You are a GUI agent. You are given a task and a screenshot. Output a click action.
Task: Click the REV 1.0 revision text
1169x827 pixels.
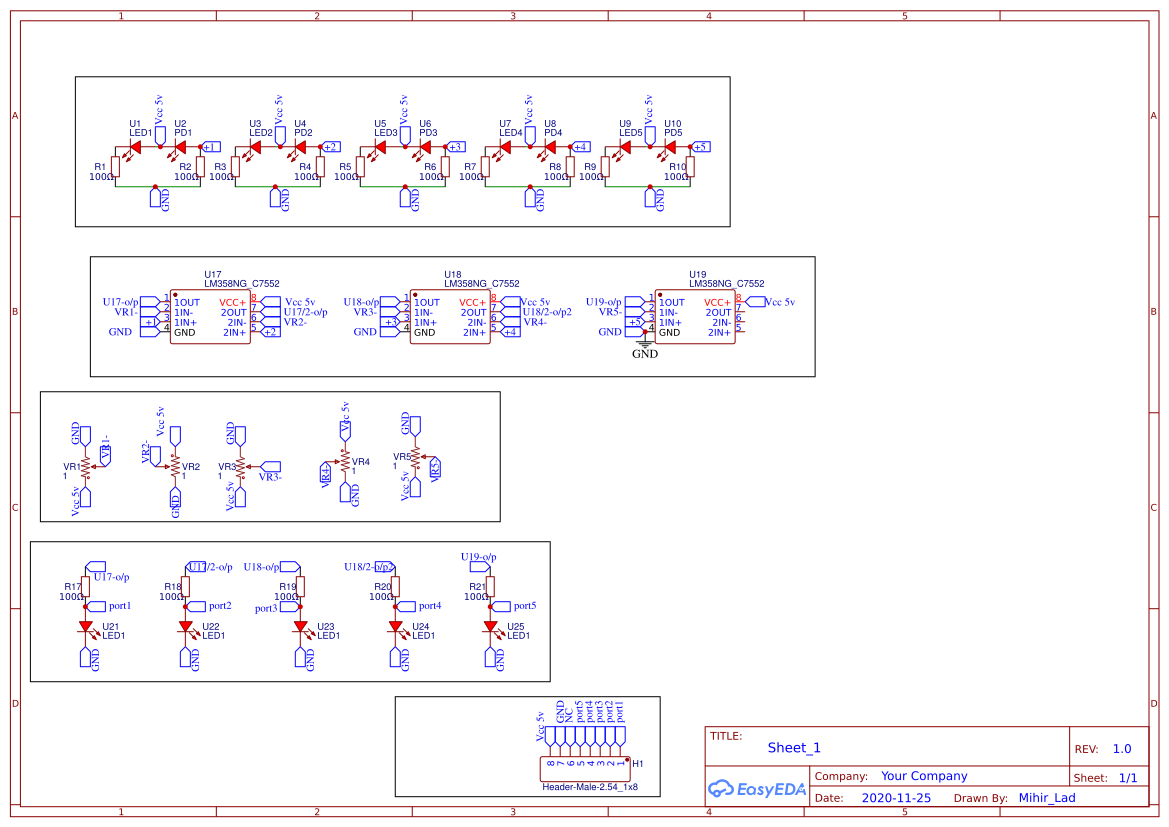pos(1121,748)
